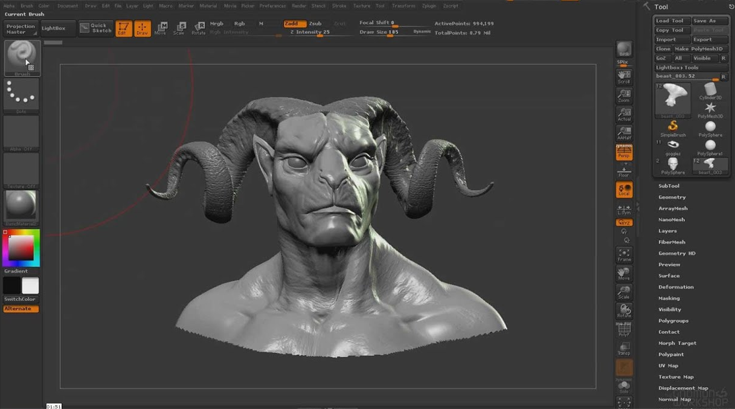This screenshot has width=735, height=409.
Task: Enable Mrgb painting mode
Action: click(217, 24)
